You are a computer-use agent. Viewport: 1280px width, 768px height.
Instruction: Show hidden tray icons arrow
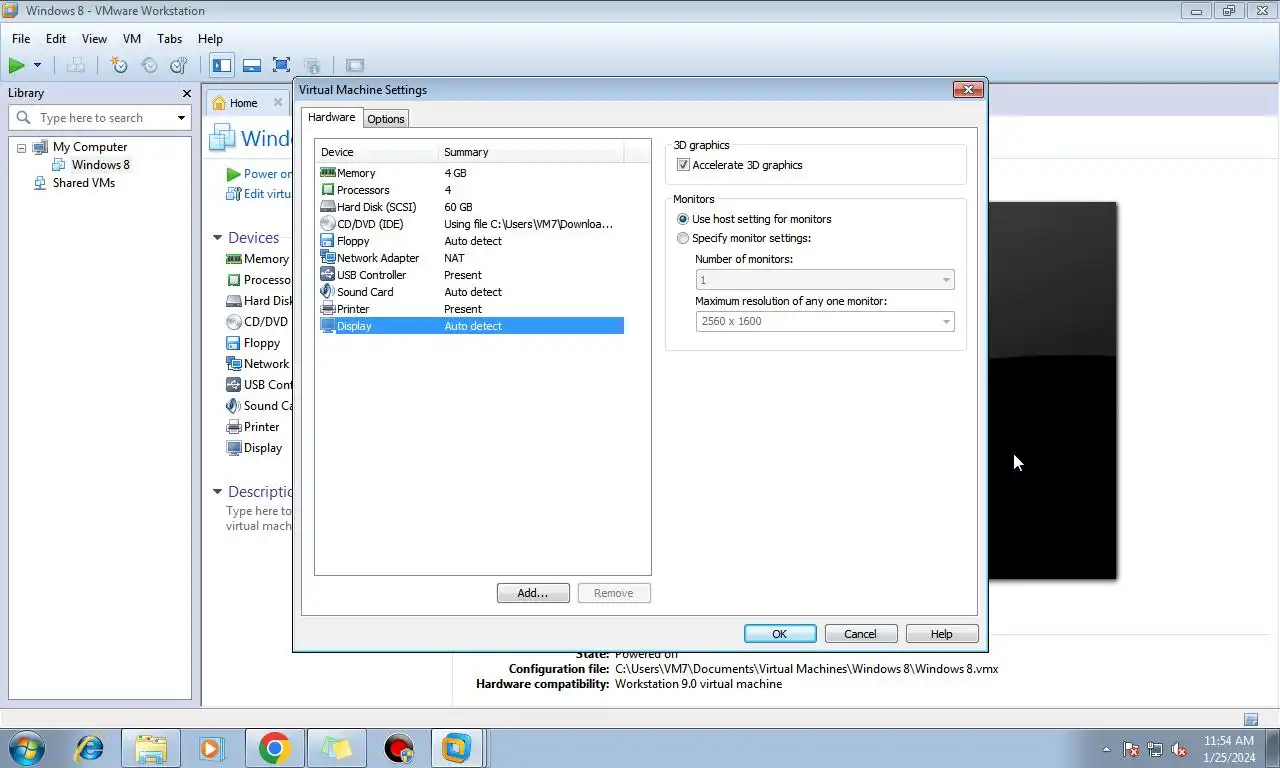[x=1106, y=749]
